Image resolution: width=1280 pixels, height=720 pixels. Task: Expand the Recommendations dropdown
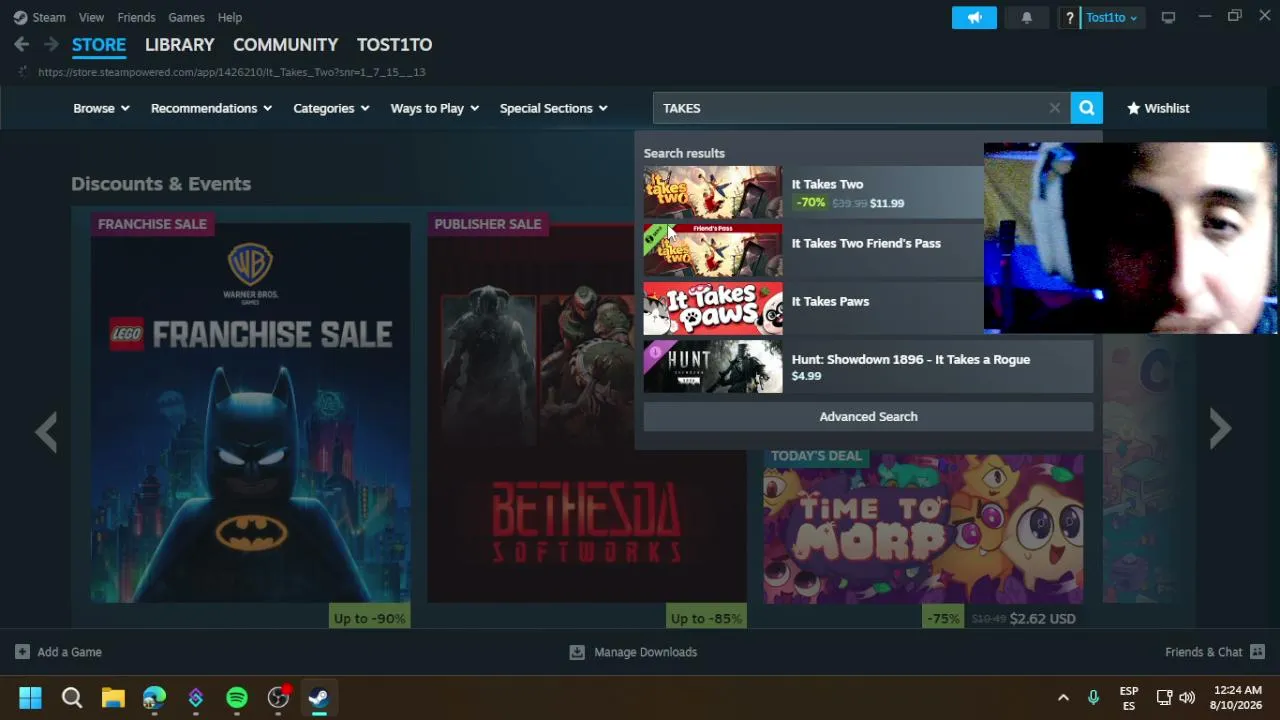click(x=211, y=108)
